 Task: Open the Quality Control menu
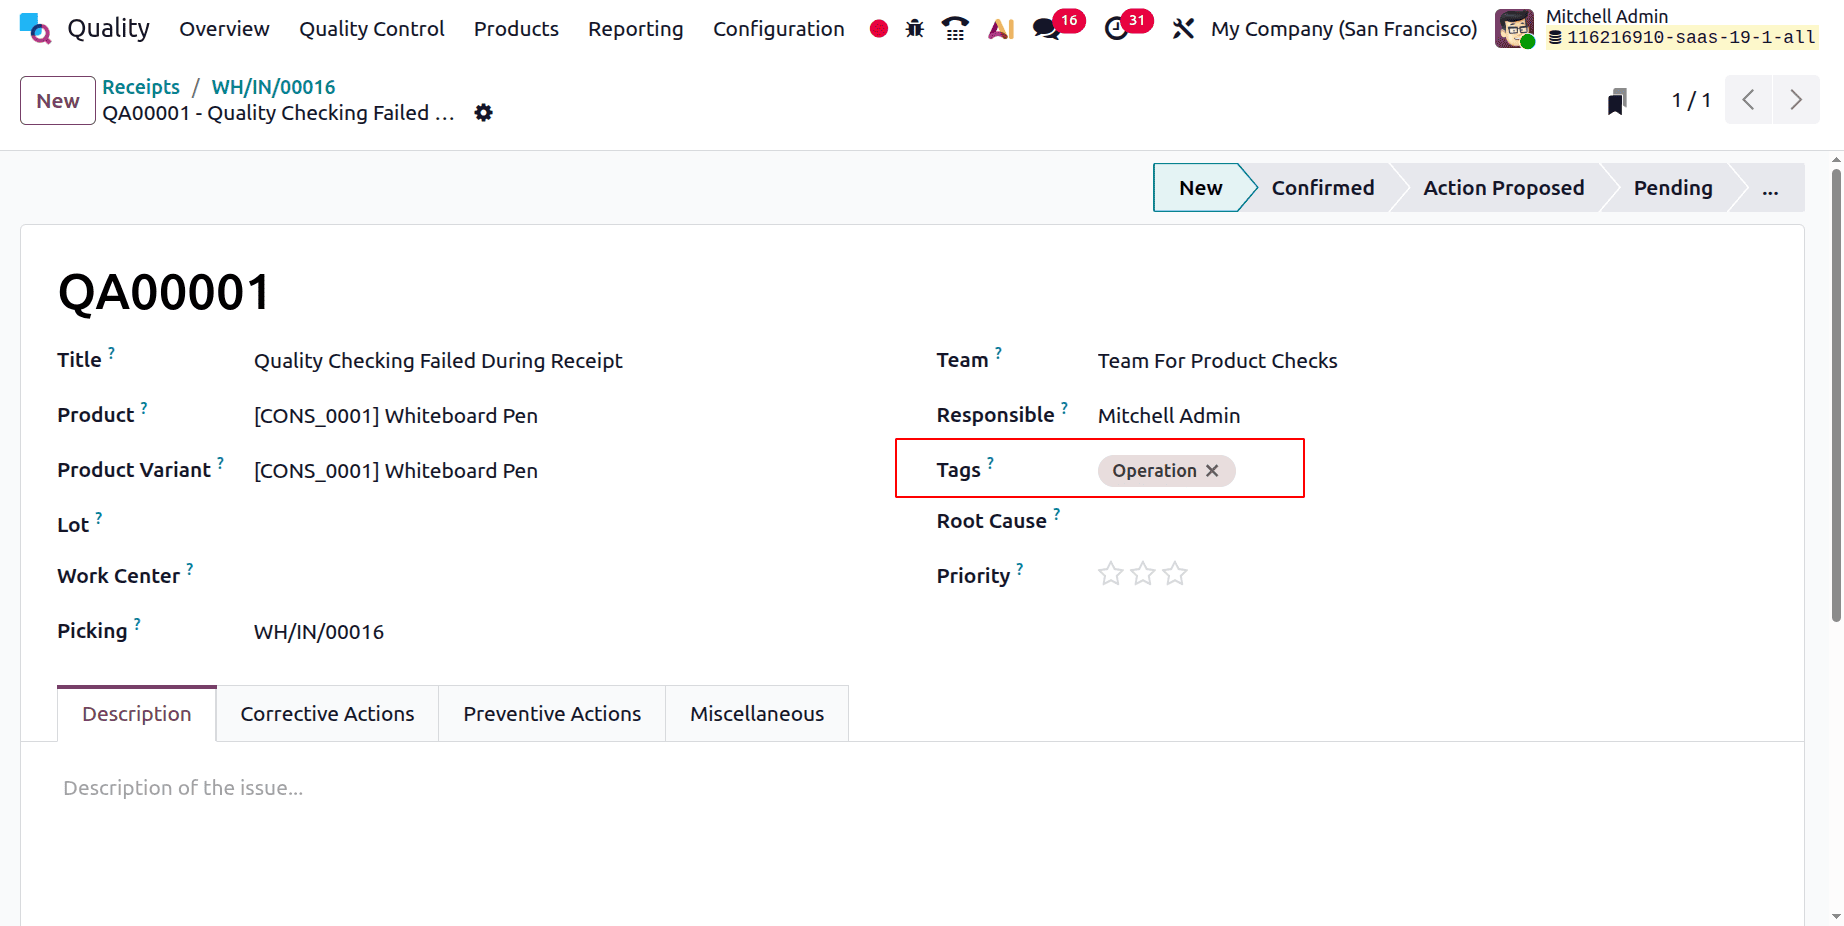point(372,29)
